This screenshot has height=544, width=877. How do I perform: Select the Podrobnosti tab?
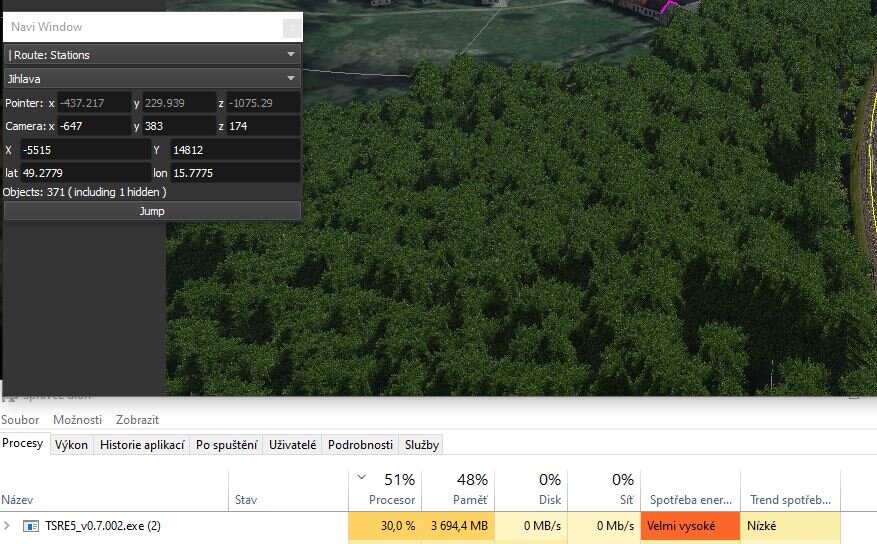[359, 445]
